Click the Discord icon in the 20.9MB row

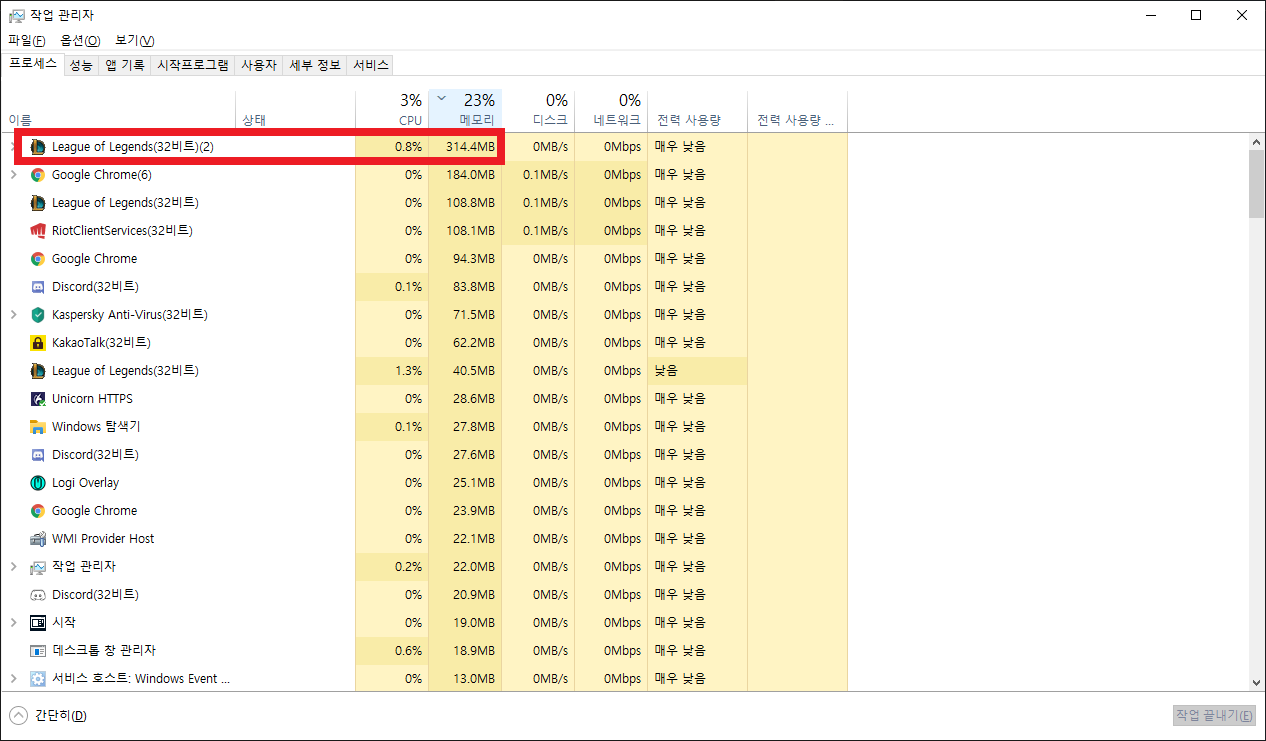click(x=38, y=595)
